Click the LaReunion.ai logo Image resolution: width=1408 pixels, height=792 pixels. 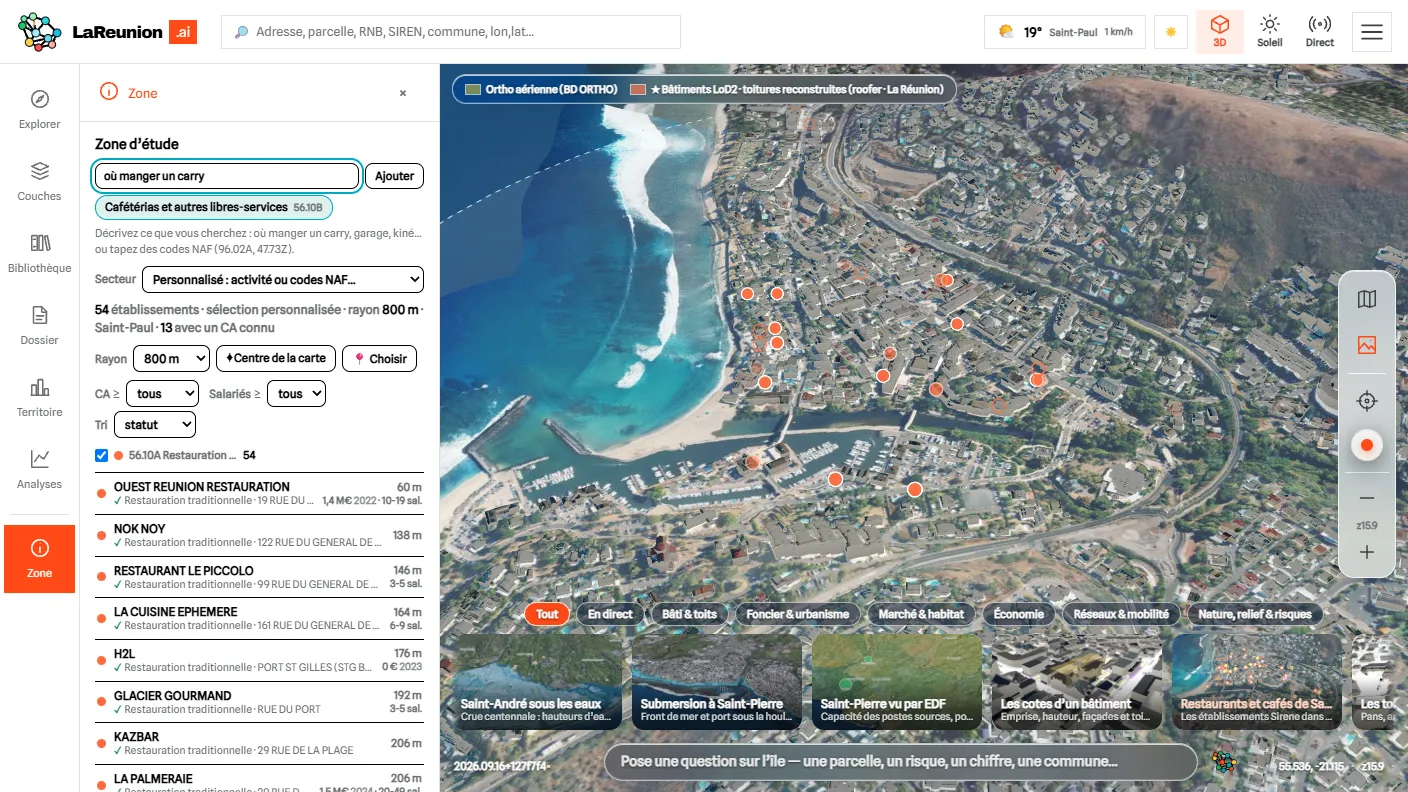(107, 32)
